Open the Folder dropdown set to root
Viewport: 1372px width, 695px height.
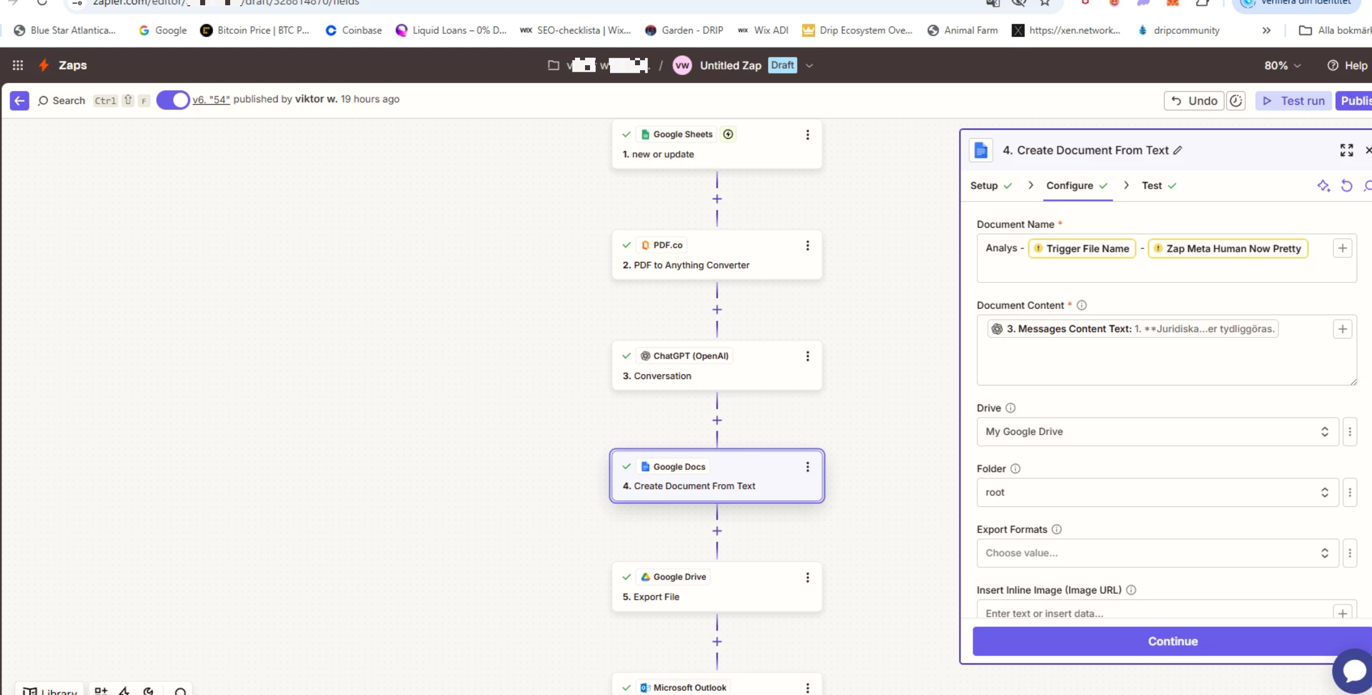(1157, 493)
